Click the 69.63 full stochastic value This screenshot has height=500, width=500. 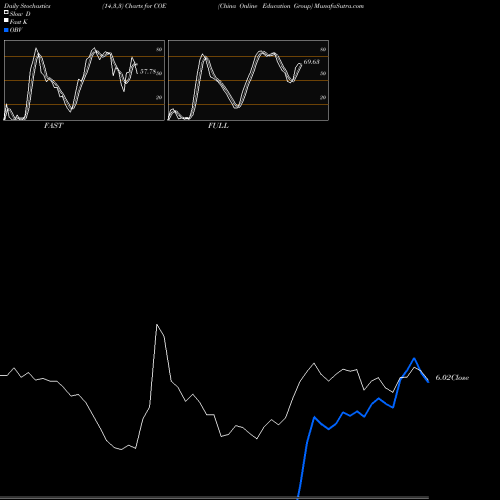pyautogui.click(x=311, y=62)
